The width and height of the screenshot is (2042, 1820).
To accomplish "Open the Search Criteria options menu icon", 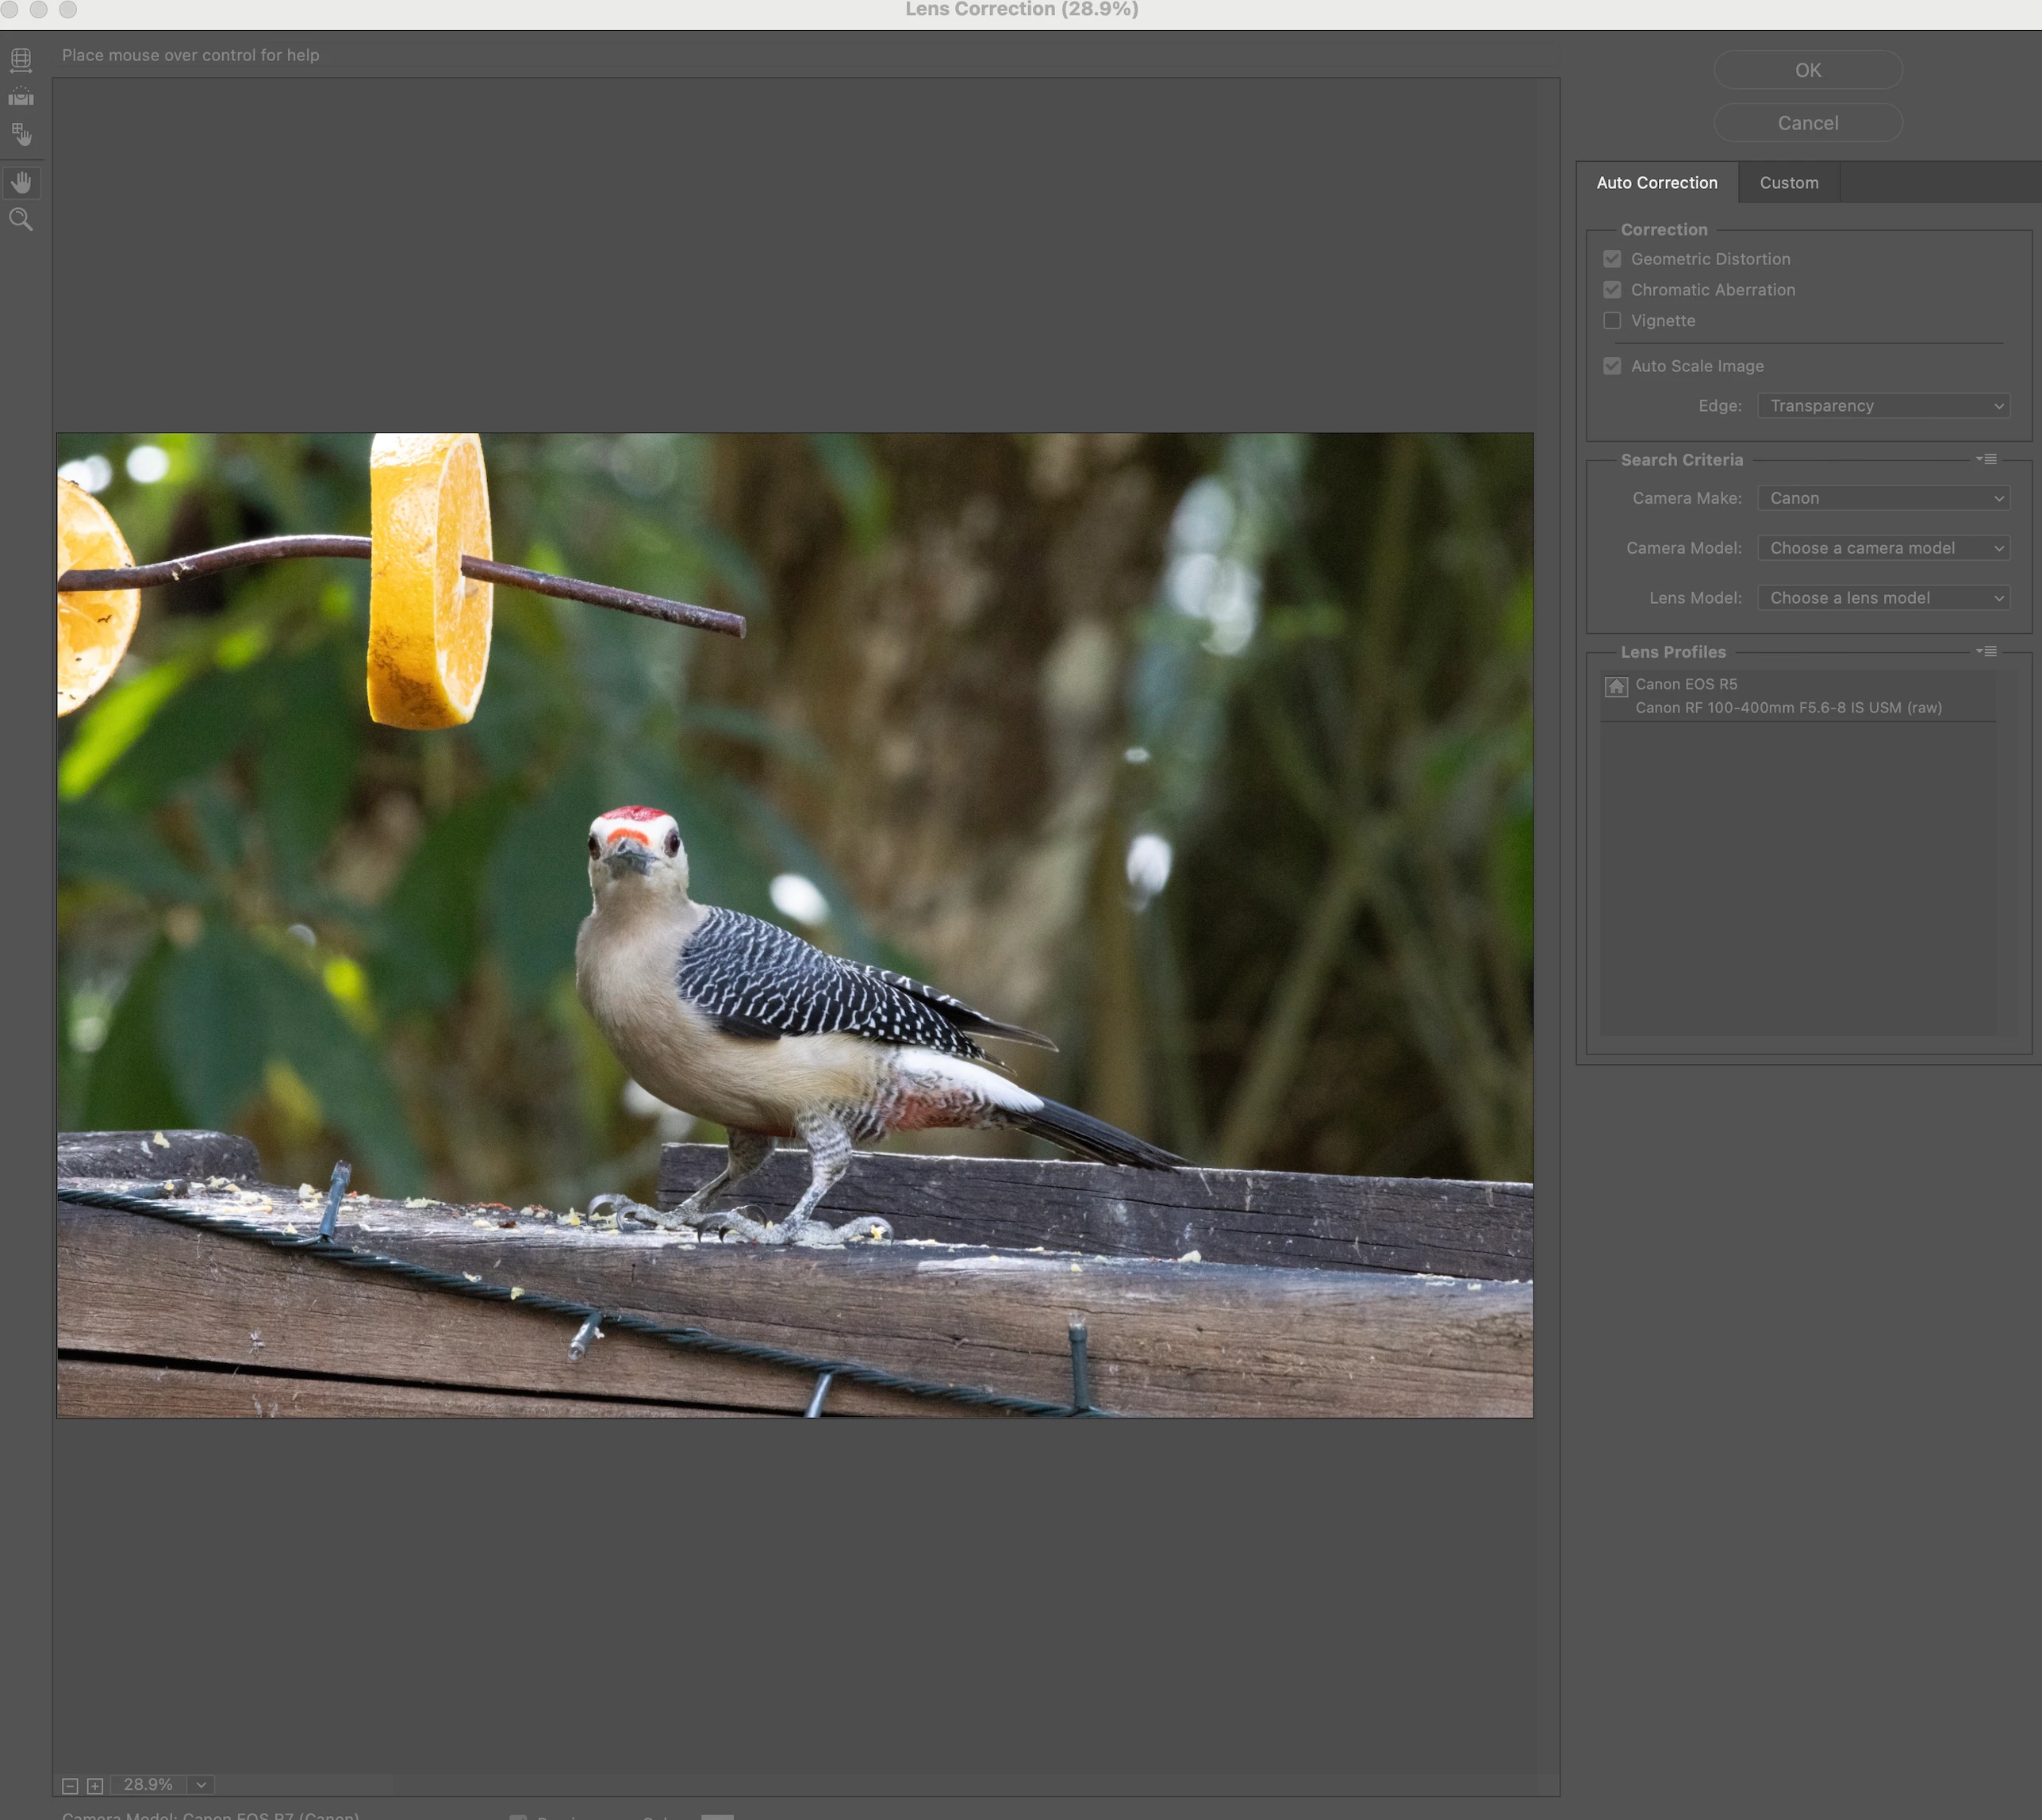I will point(1986,459).
